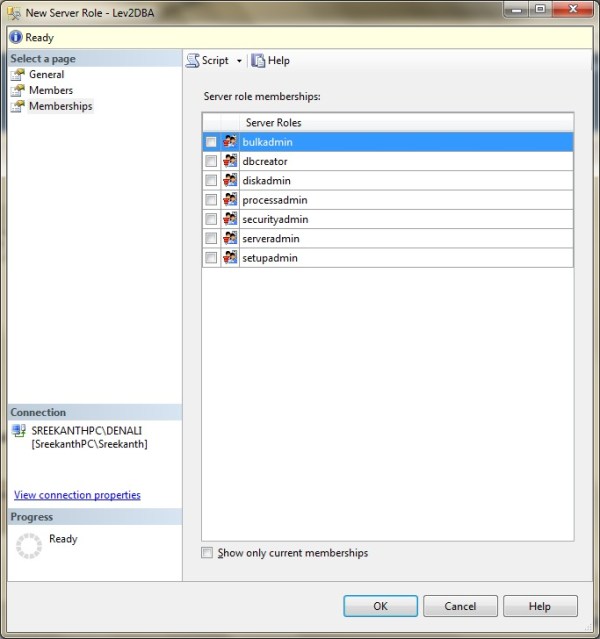Image resolution: width=600 pixels, height=639 pixels.
Task: Toggle Show only current memberships
Action: (x=207, y=553)
